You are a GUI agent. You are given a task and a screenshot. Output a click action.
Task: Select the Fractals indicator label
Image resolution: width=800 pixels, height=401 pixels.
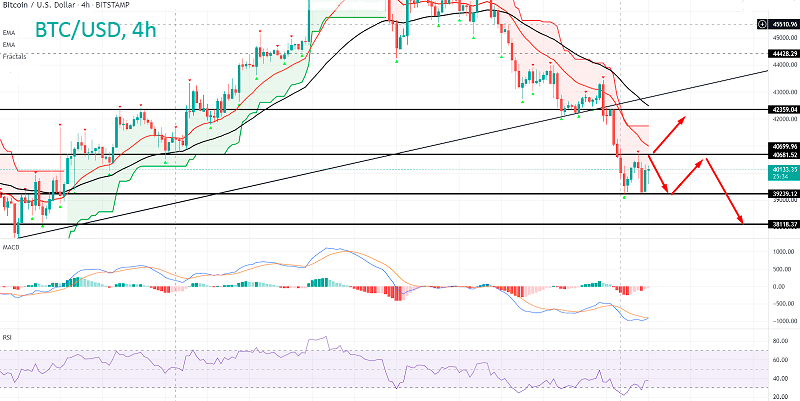(13, 57)
